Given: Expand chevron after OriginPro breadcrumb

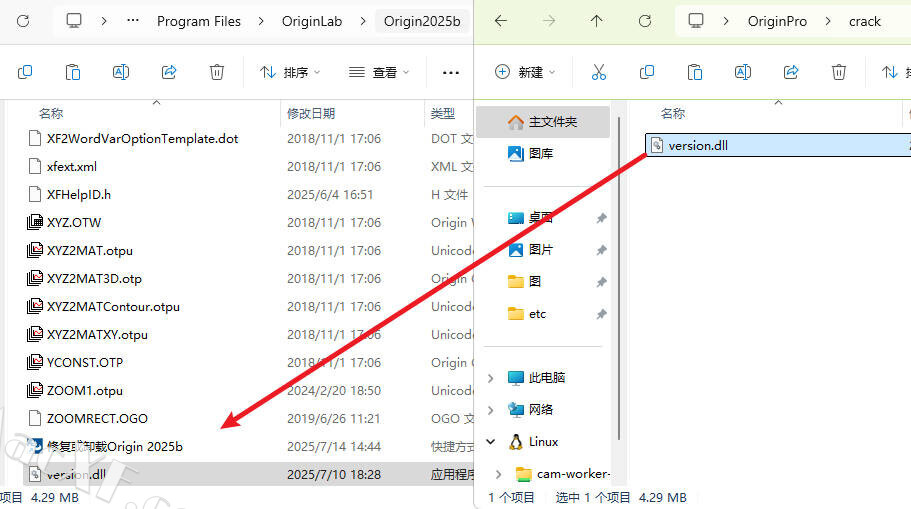Looking at the screenshot, I should click(x=828, y=21).
